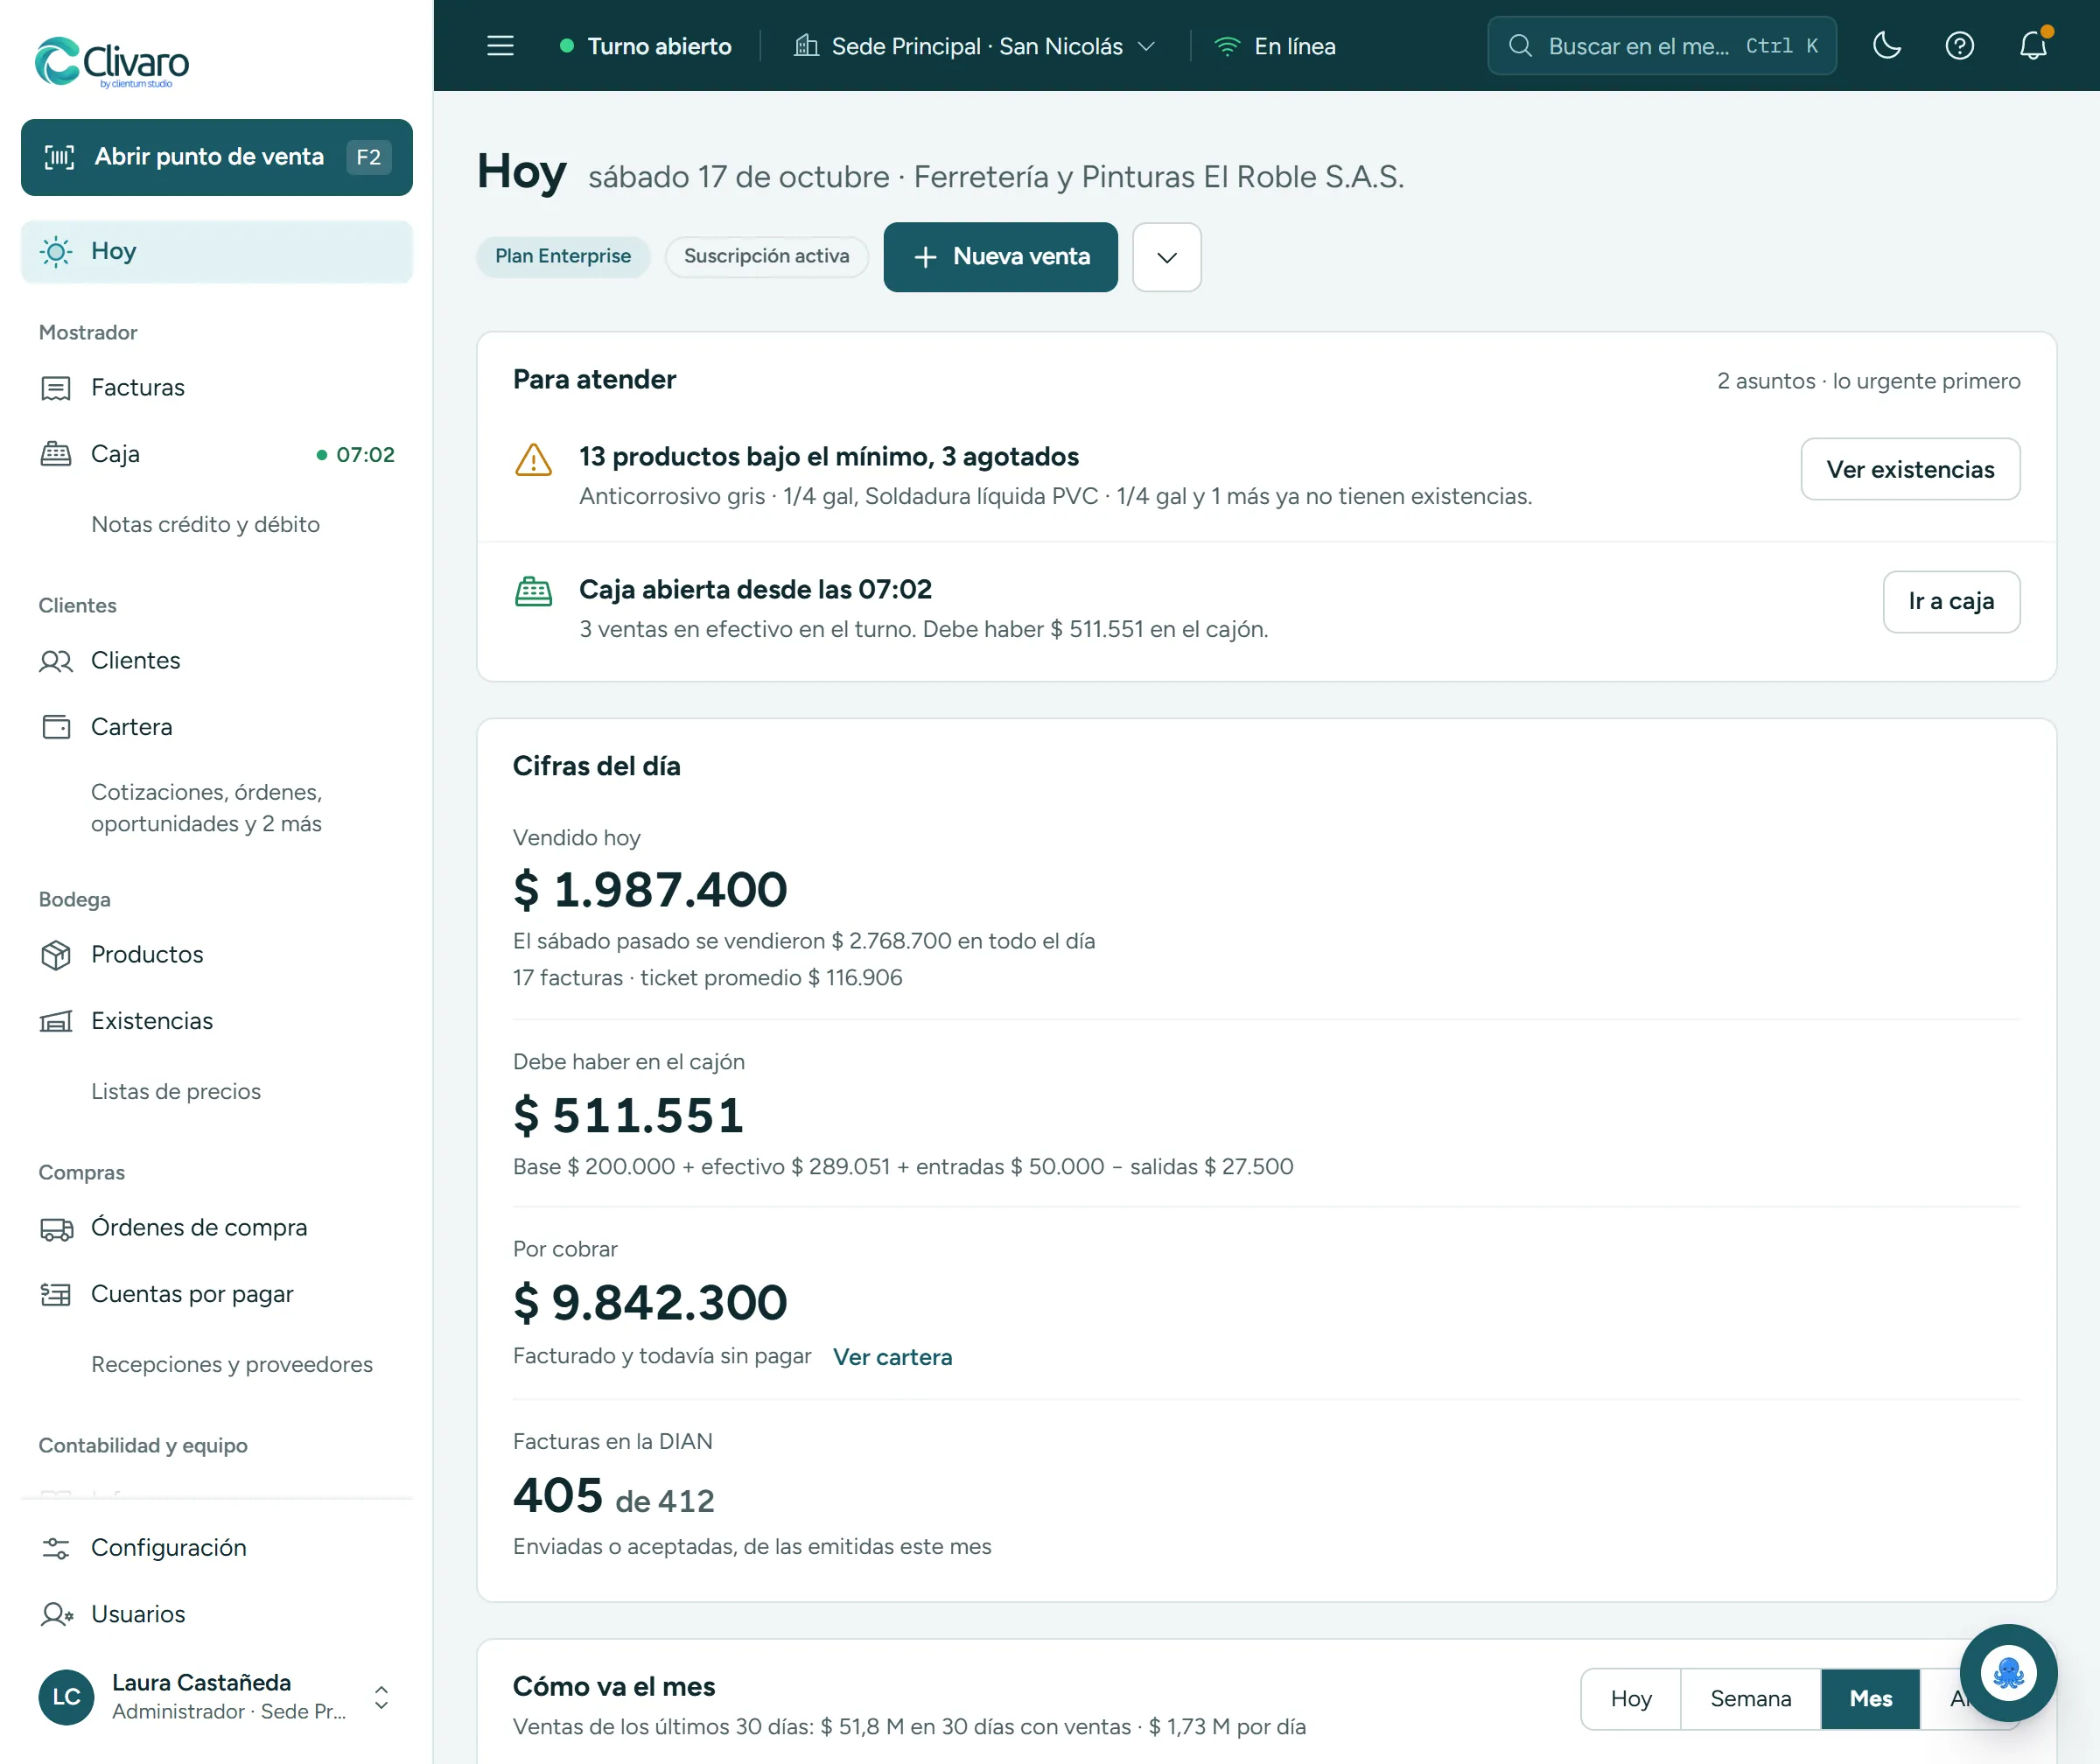Click Suscripción activa badge
Image resolution: width=2100 pixels, height=1764 pixels.
click(x=767, y=256)
